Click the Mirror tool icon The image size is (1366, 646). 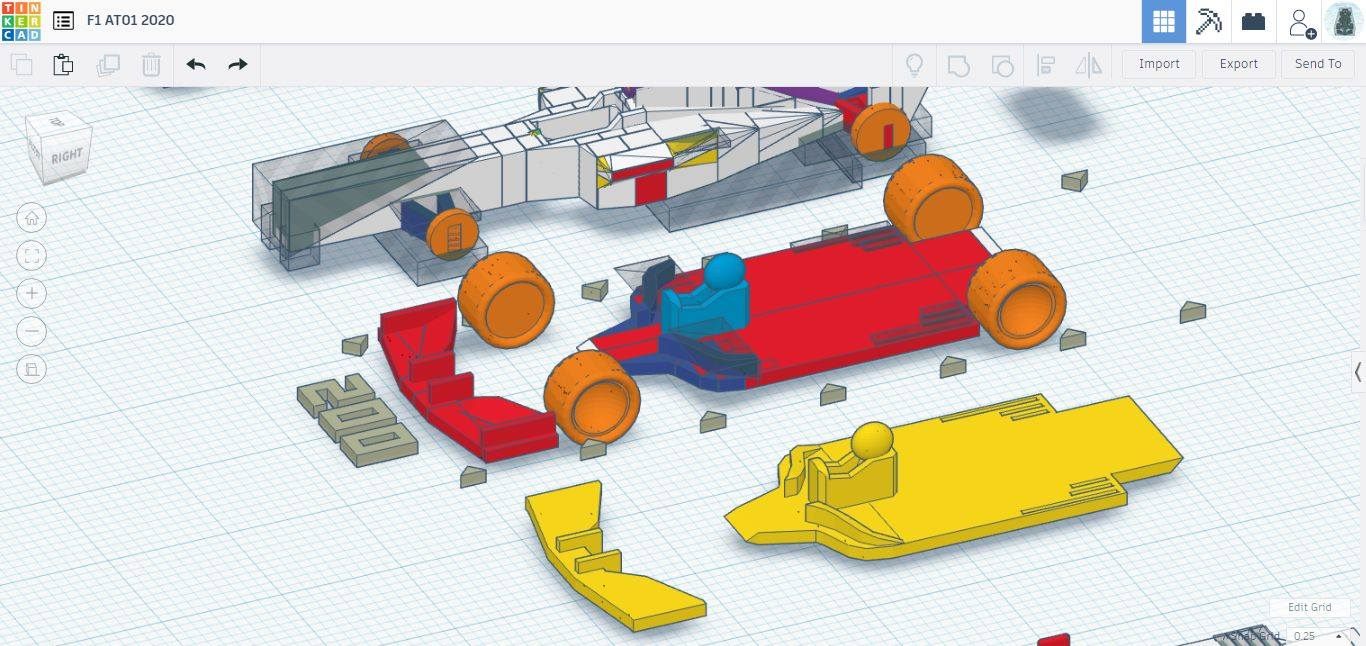1088,65
